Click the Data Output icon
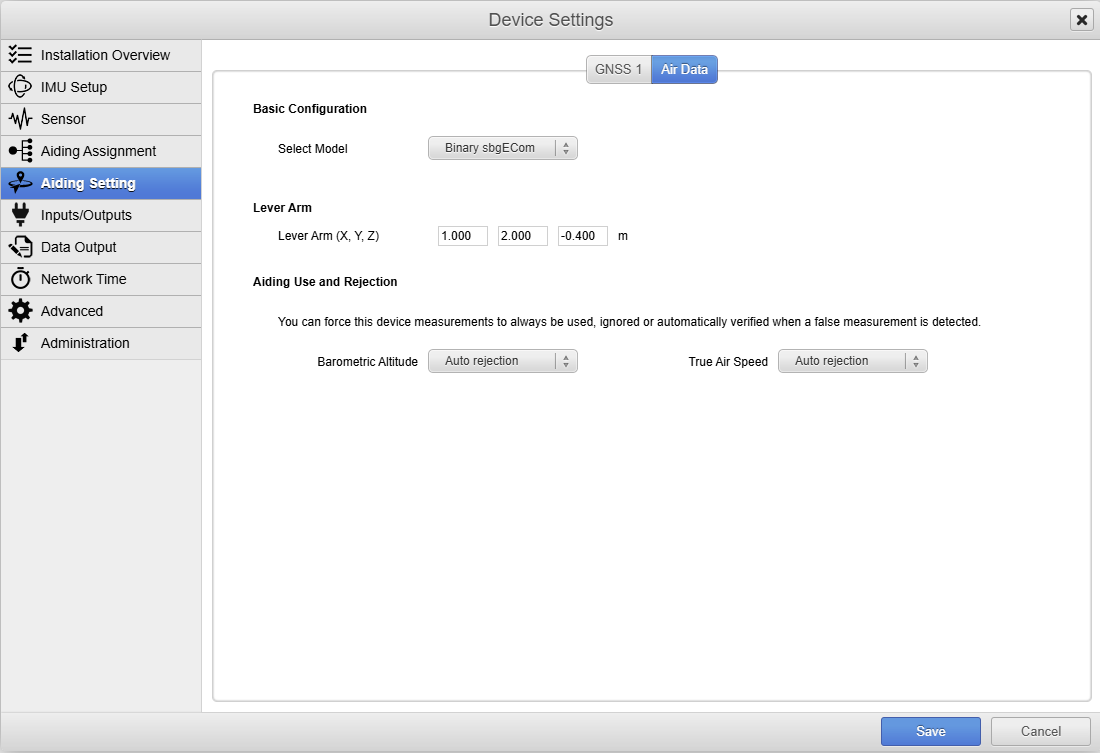Screen dimensions: 1100x753 point(20,247)
